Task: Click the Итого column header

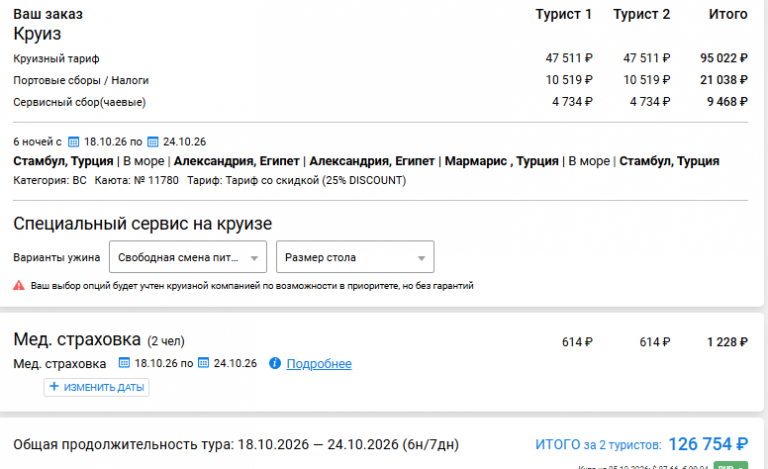Action: pyautogui.click(x=728, y=14)
